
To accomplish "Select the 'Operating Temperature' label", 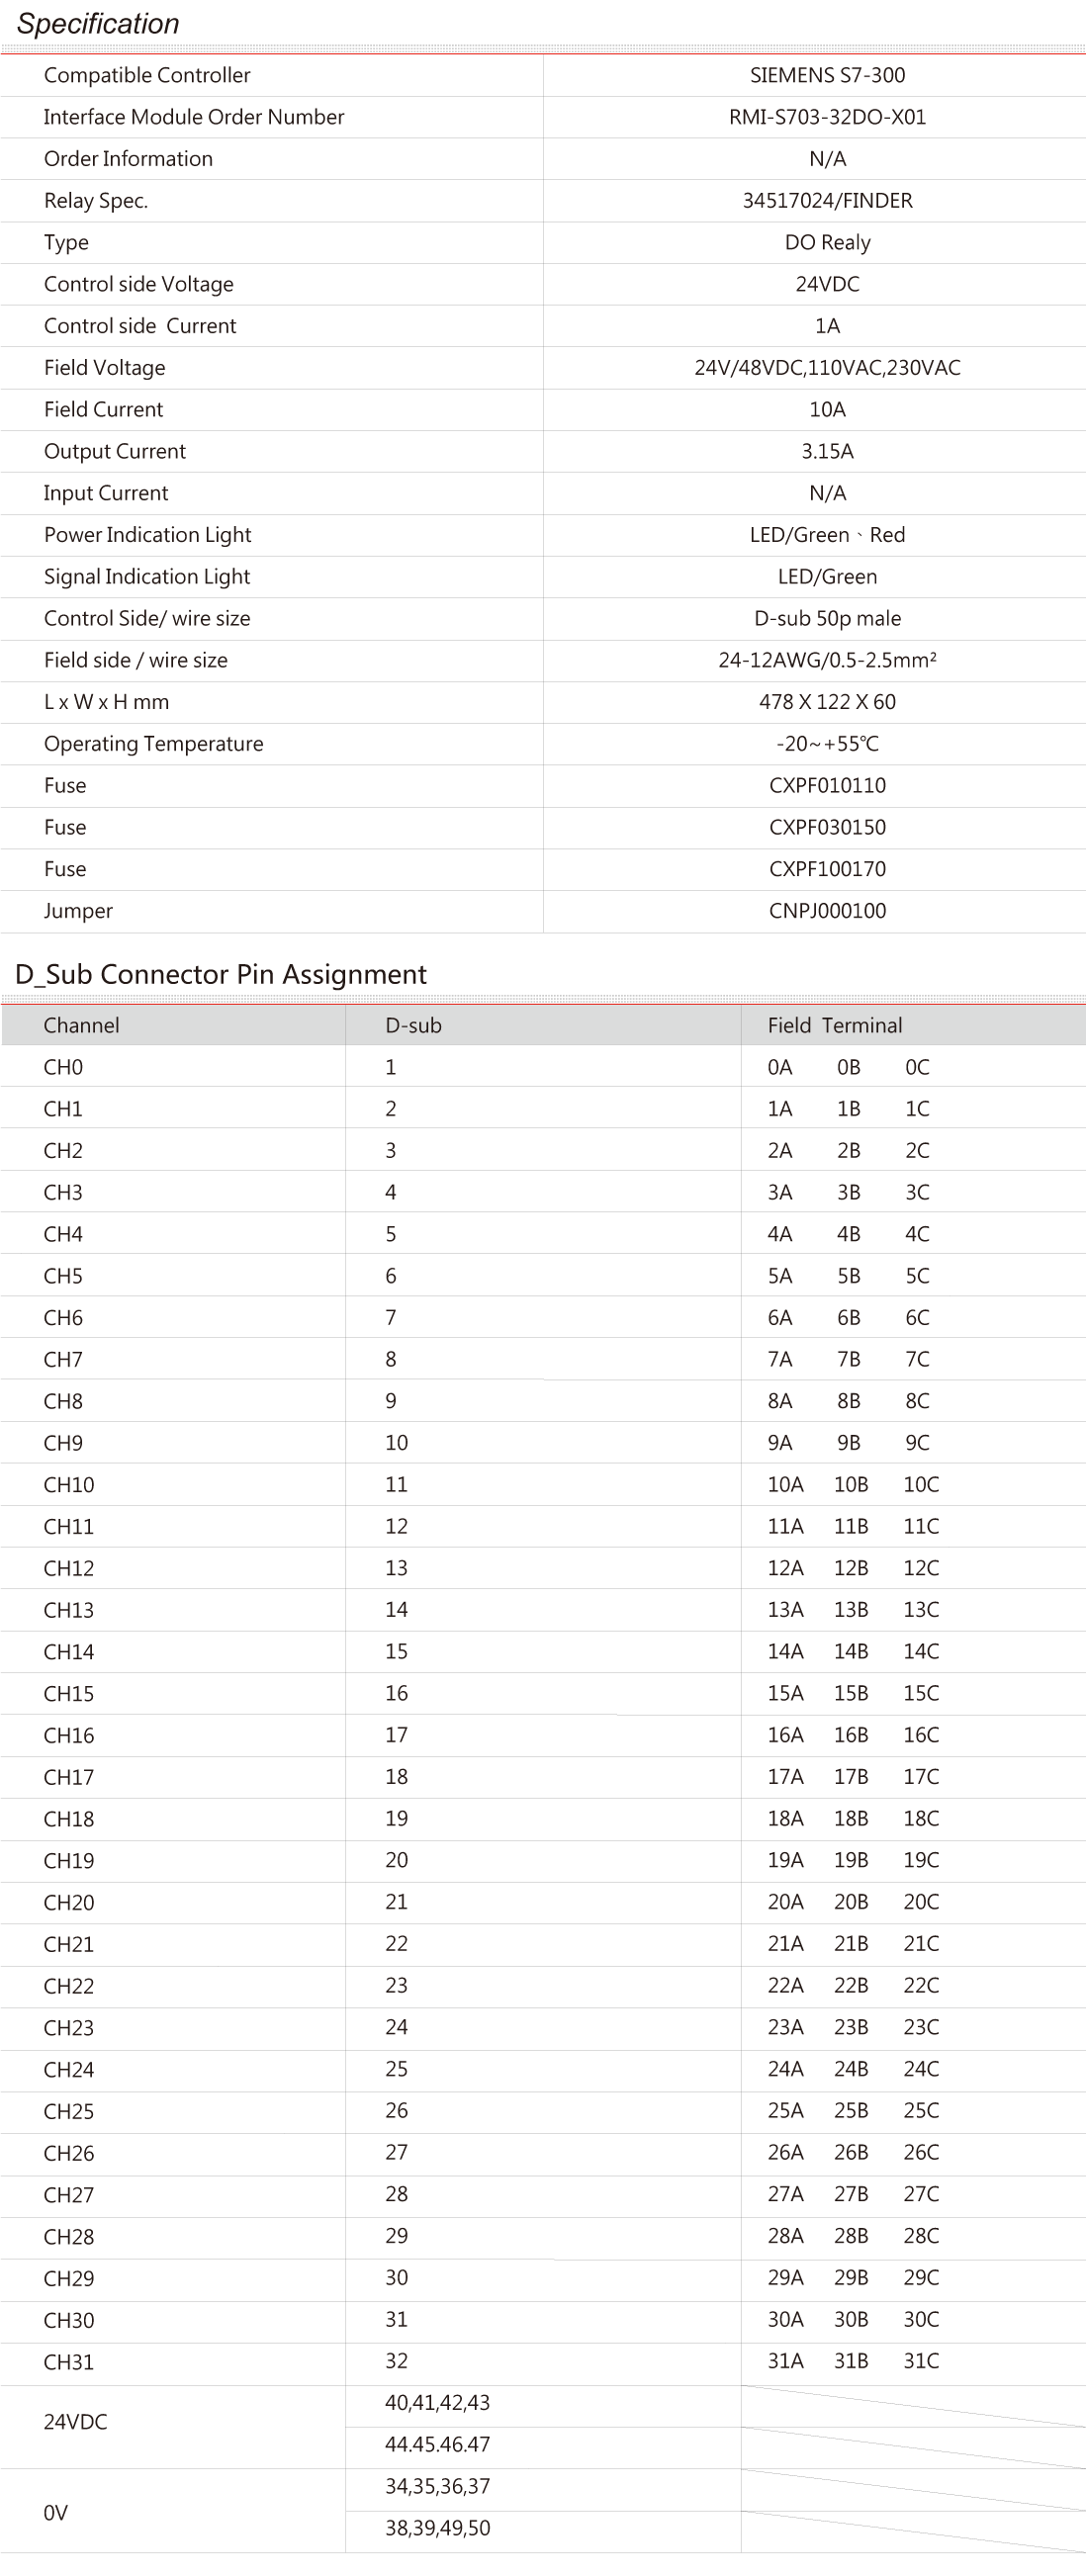I will coord(153,744).
